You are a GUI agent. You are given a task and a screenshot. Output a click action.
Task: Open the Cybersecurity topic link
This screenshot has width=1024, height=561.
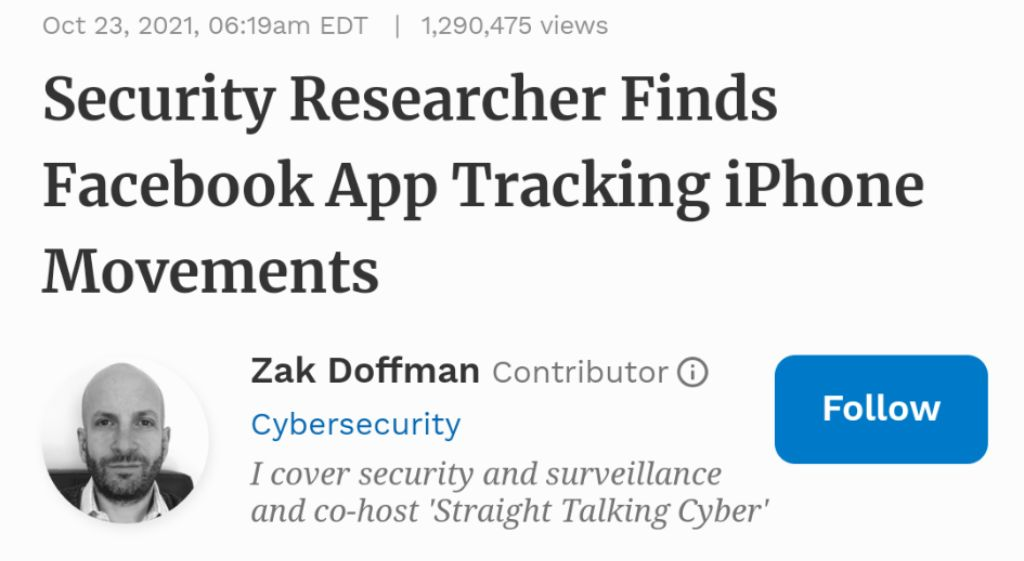(355, 425)
